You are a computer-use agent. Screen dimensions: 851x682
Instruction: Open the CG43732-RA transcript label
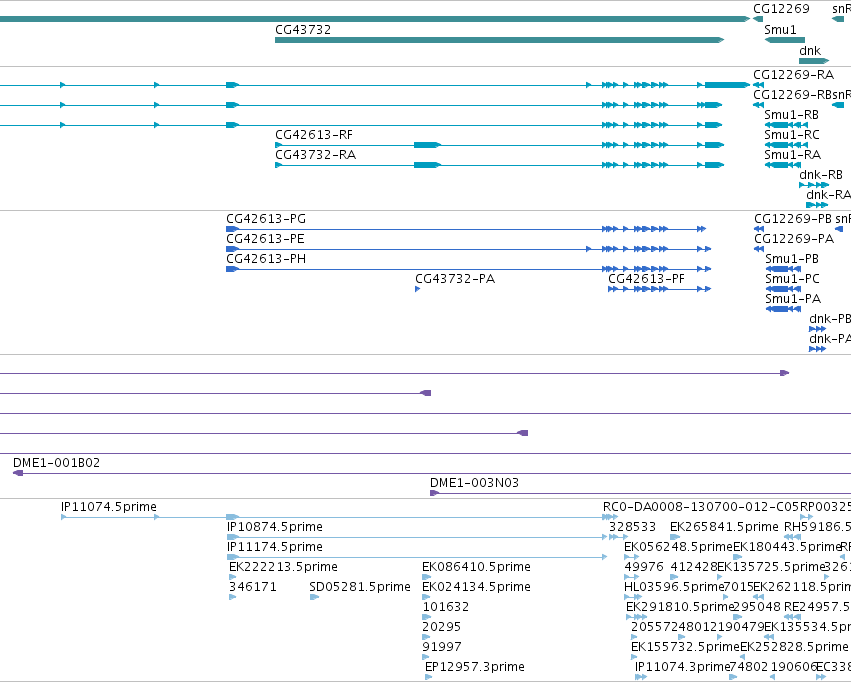coord(315,155)
